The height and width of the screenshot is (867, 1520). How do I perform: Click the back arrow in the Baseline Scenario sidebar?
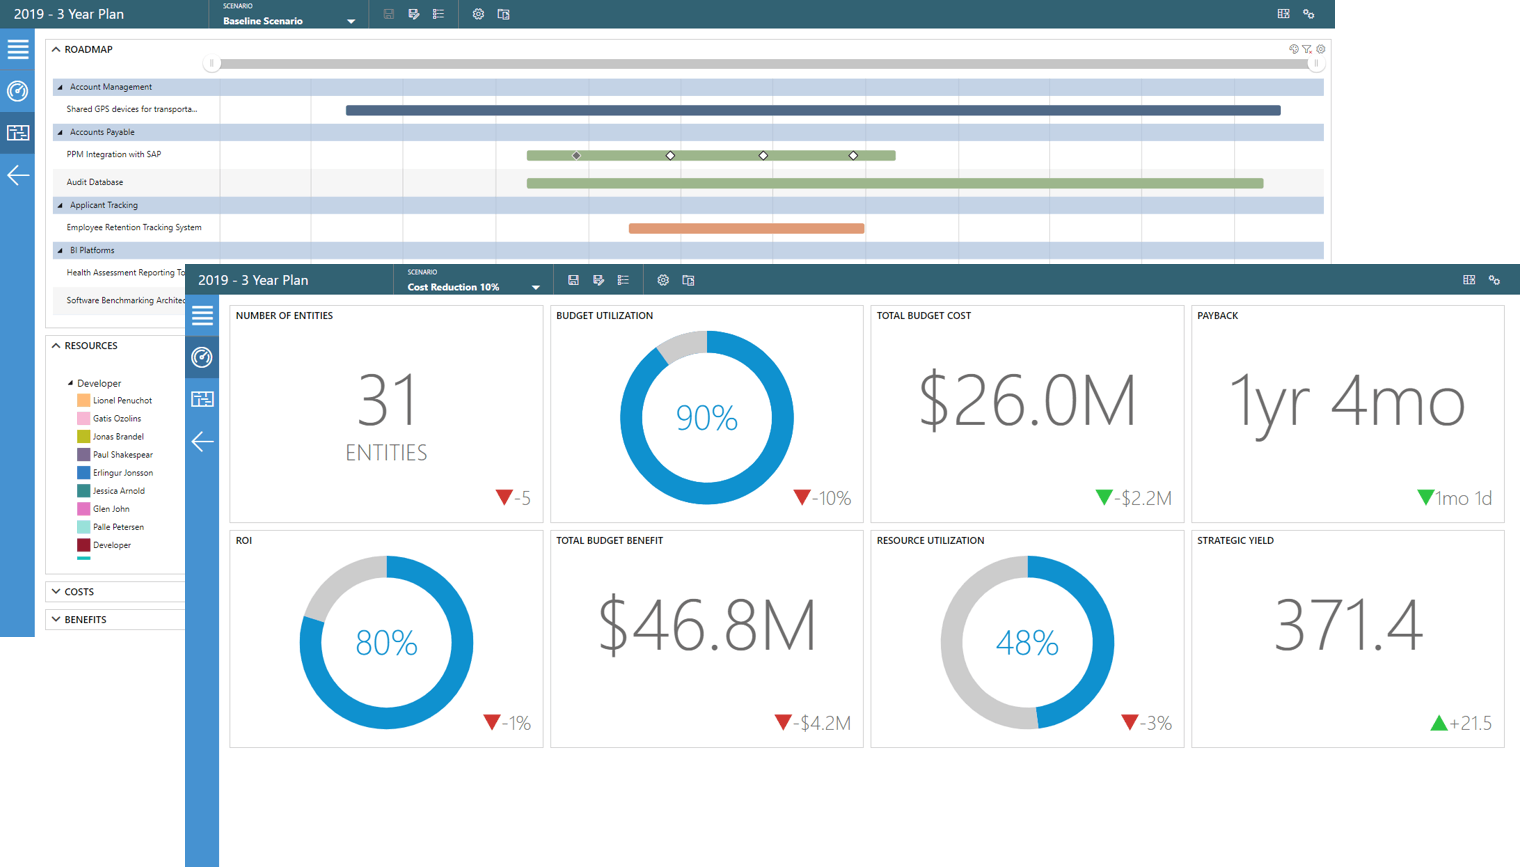point(18,175)
